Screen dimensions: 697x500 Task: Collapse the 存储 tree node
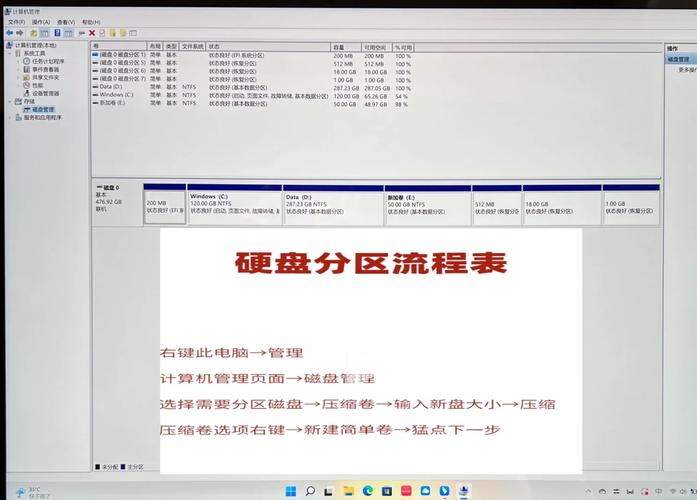(x=10, y=101)
